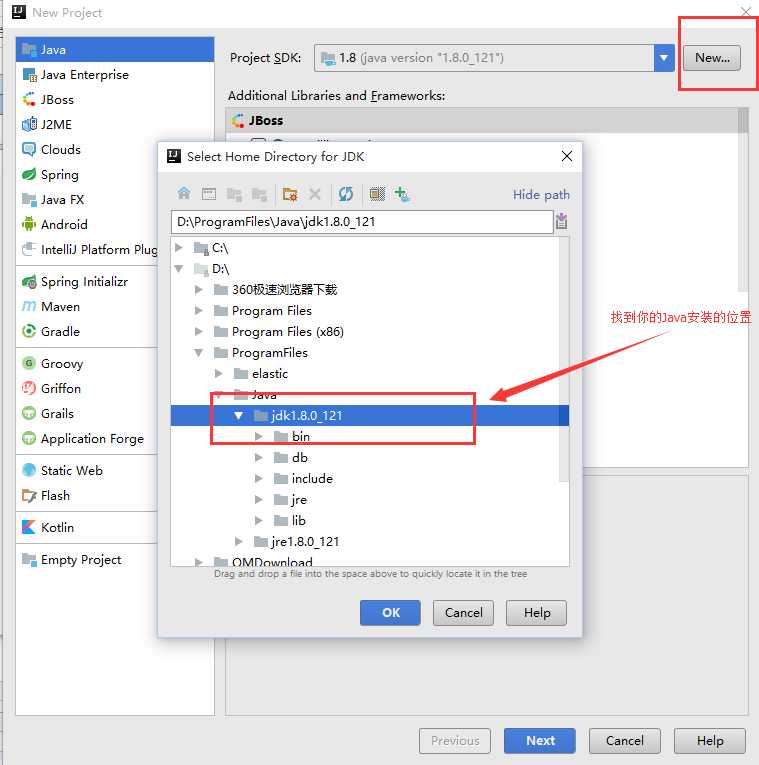
Task: Expand the Program Files (x86) arrow
Action: (x=199, y=332)
